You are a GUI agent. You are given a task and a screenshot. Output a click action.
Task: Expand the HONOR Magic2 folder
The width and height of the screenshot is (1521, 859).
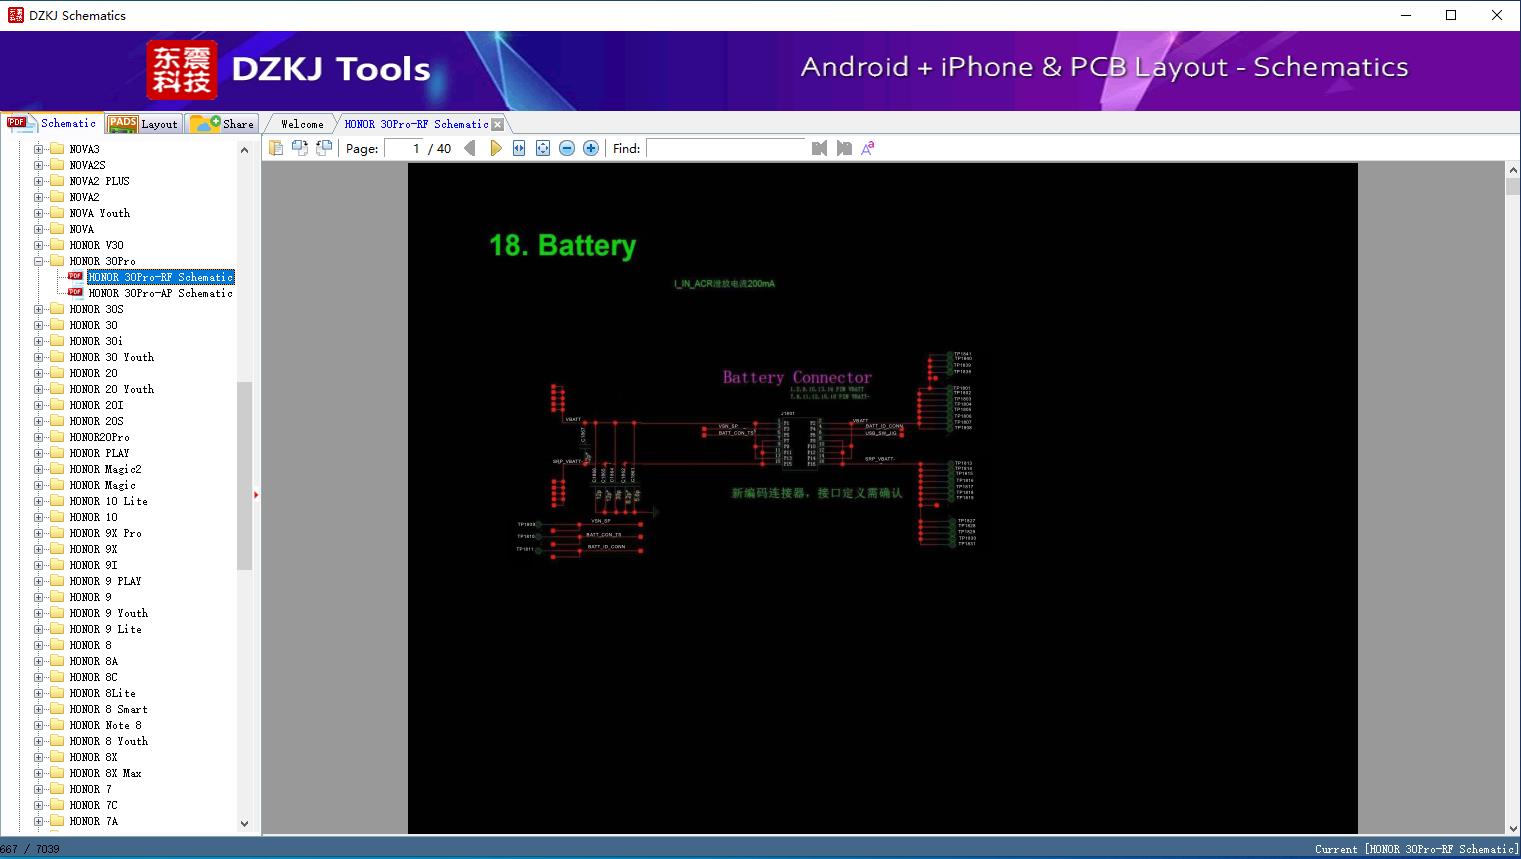(39, 469)
